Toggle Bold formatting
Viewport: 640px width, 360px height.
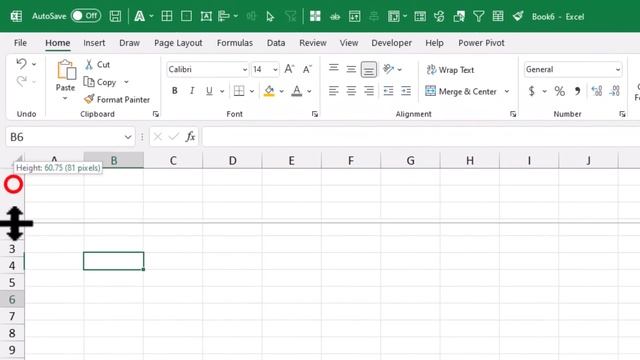point(175,91)
